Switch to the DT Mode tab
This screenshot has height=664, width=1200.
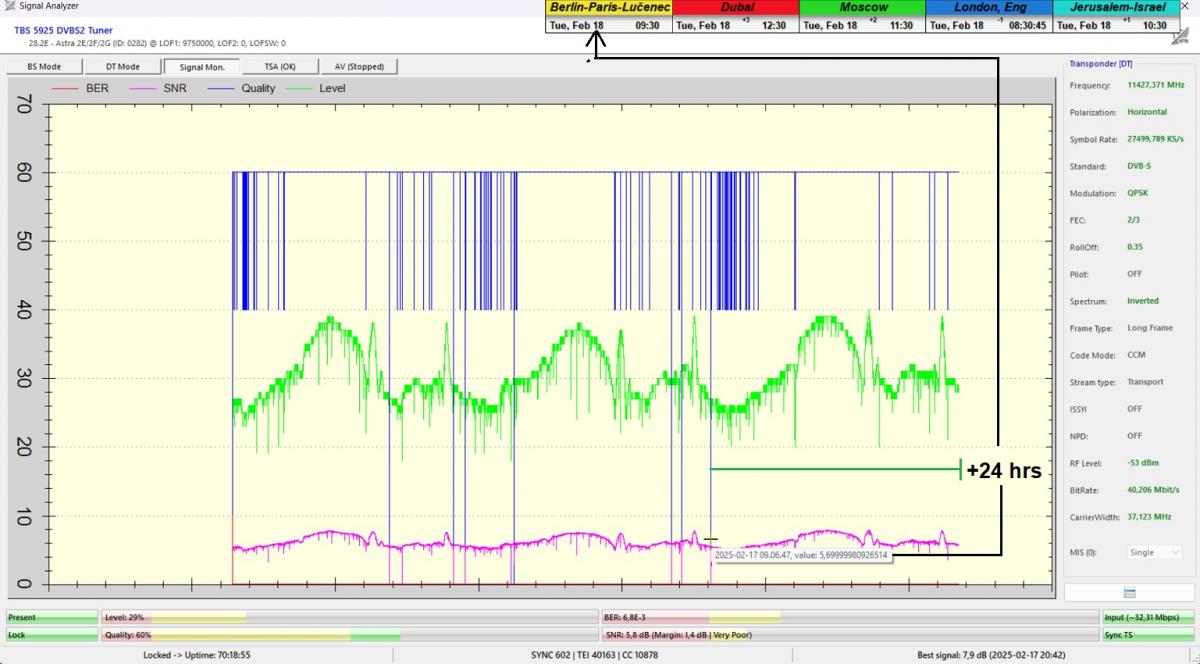click(123, 67)
